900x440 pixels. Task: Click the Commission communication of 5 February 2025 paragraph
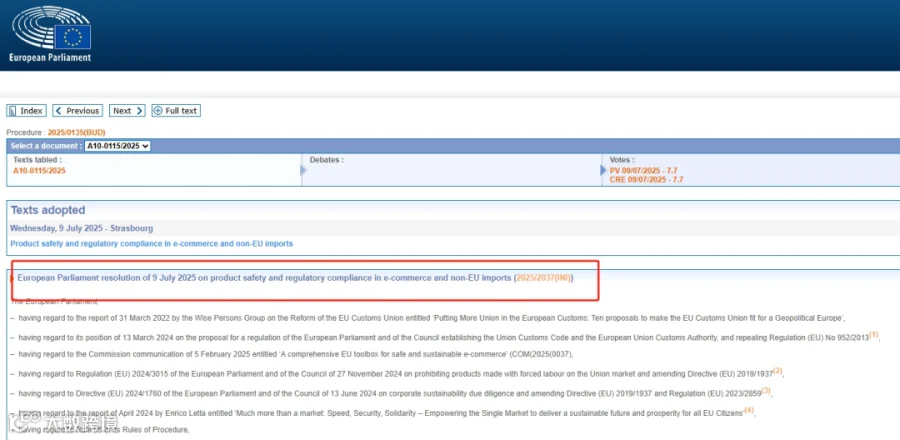point(292,355)
